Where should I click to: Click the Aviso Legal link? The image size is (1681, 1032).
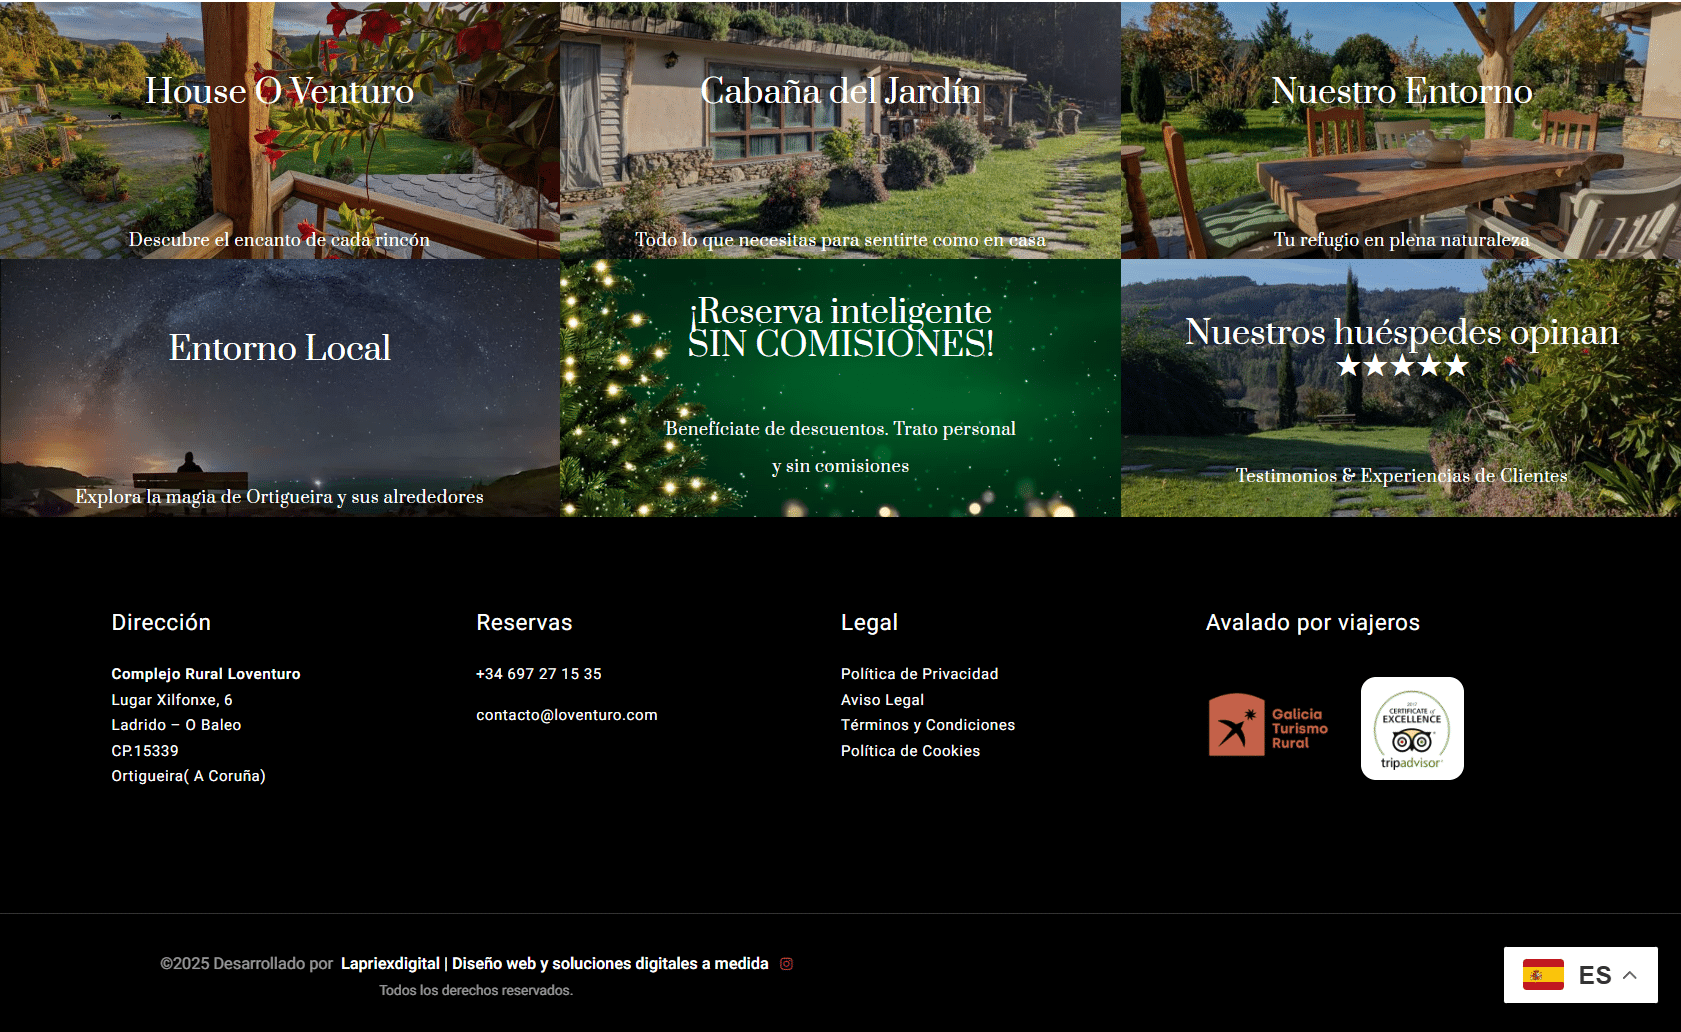[x=882, y=700]
